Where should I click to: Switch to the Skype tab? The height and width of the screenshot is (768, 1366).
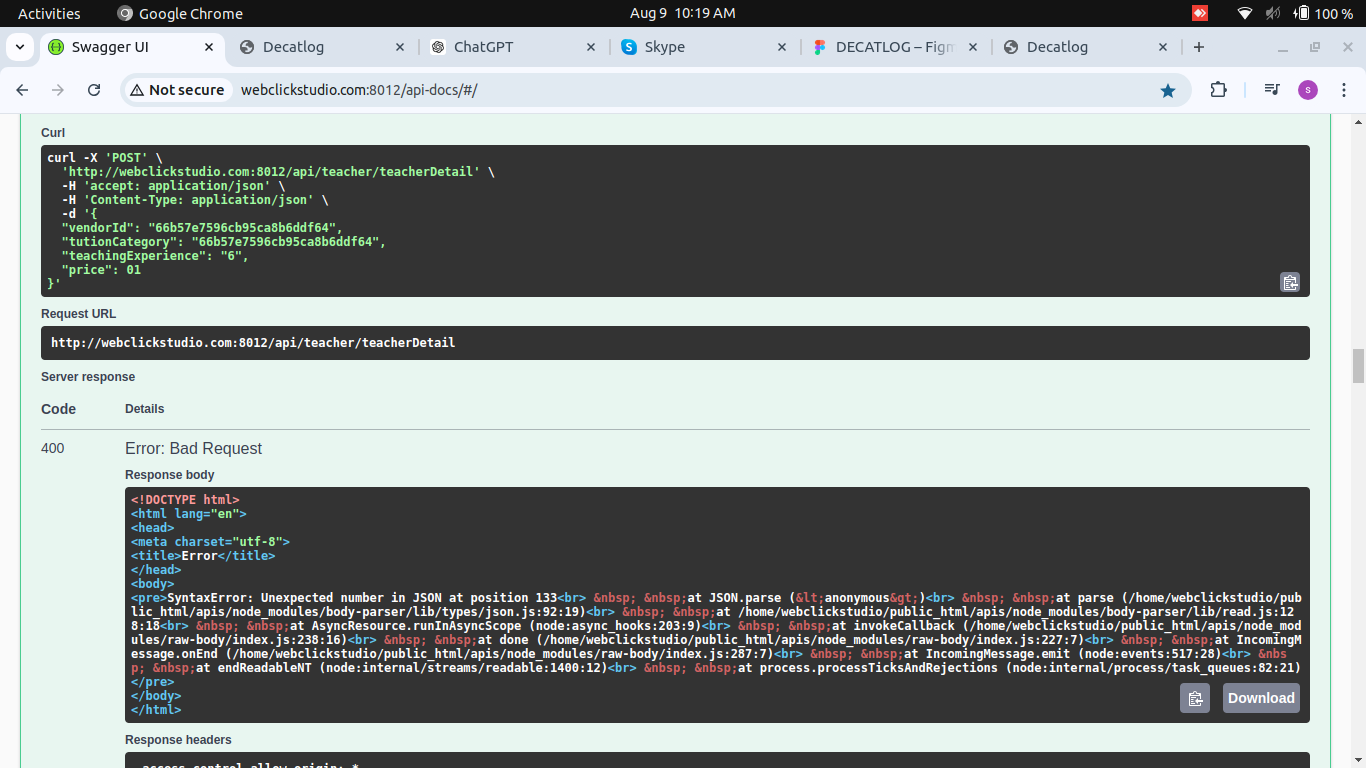pyautogui.click(x=664, y=47)
